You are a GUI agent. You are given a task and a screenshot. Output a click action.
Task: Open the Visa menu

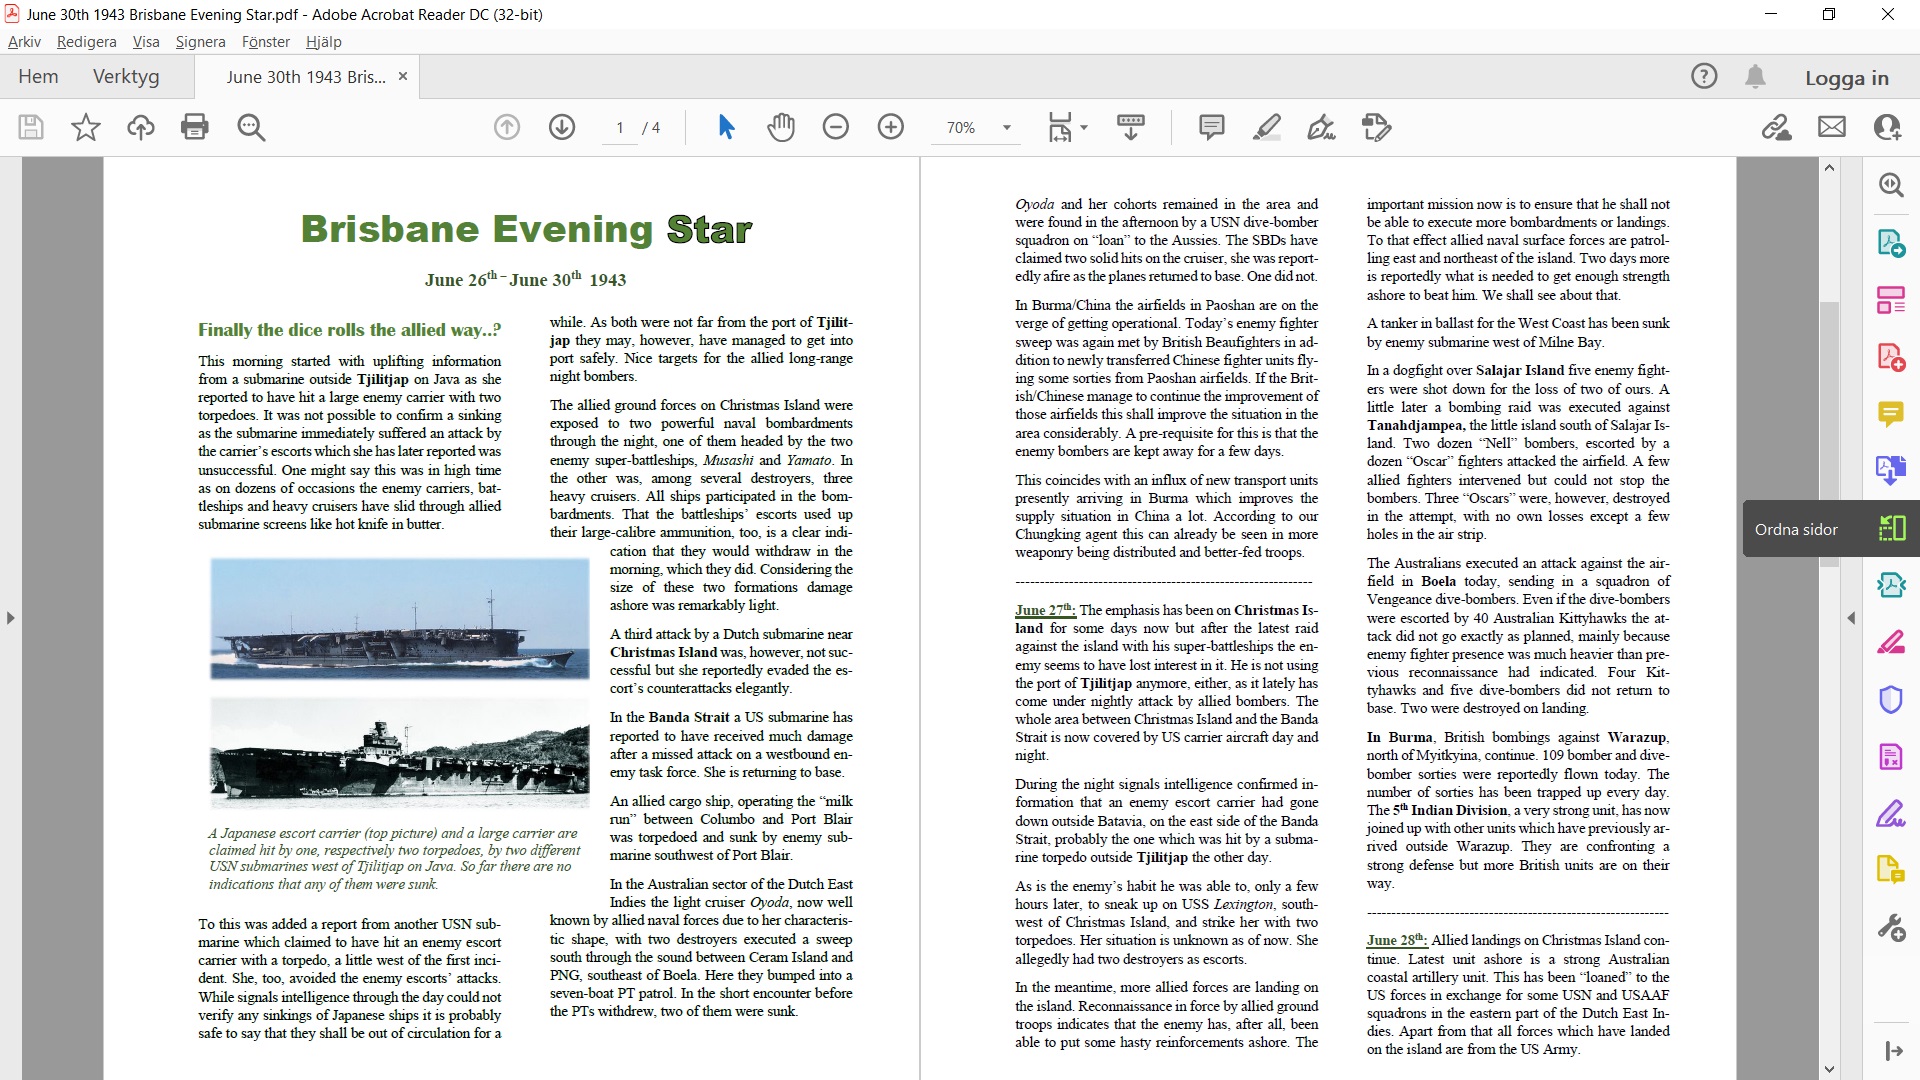pos(146,42)
